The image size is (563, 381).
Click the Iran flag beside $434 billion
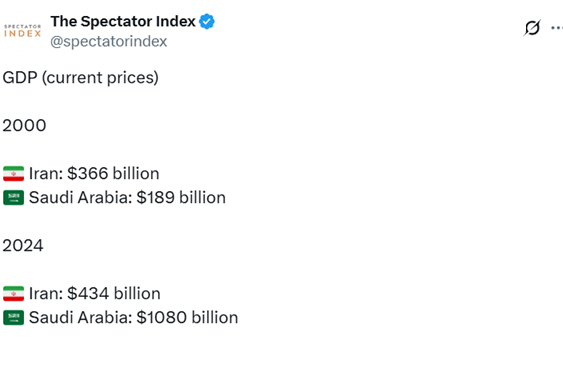coord(14,293)
